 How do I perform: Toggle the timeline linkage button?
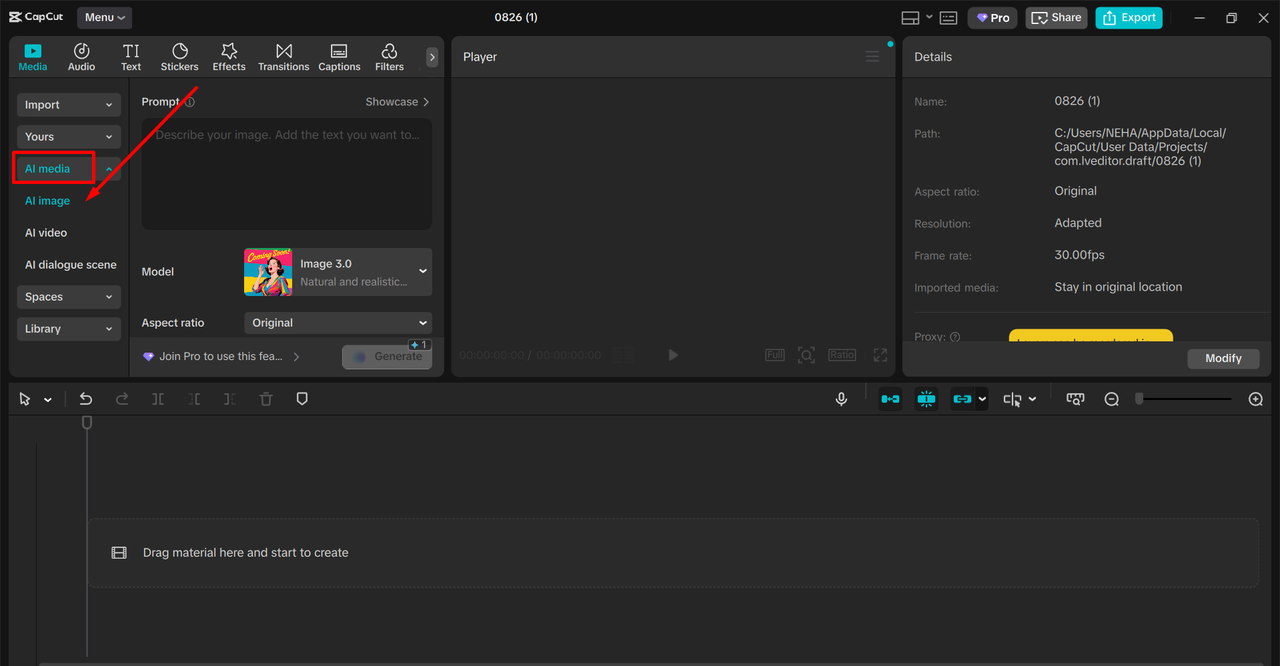(x=962, y=399)
